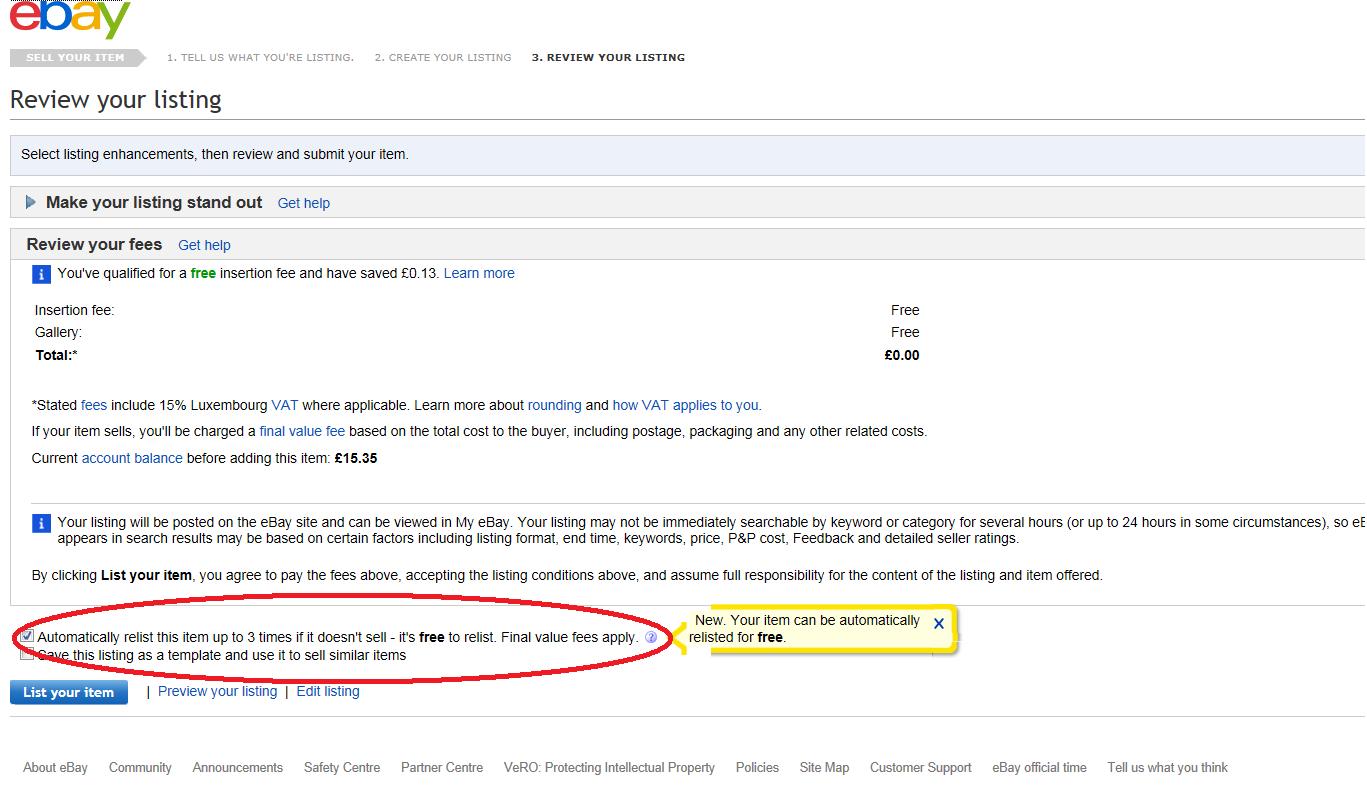The width and height of the screenshot is (1367, 798).
Task: Click the info icon beside listing posted notice
Action: 41,523
